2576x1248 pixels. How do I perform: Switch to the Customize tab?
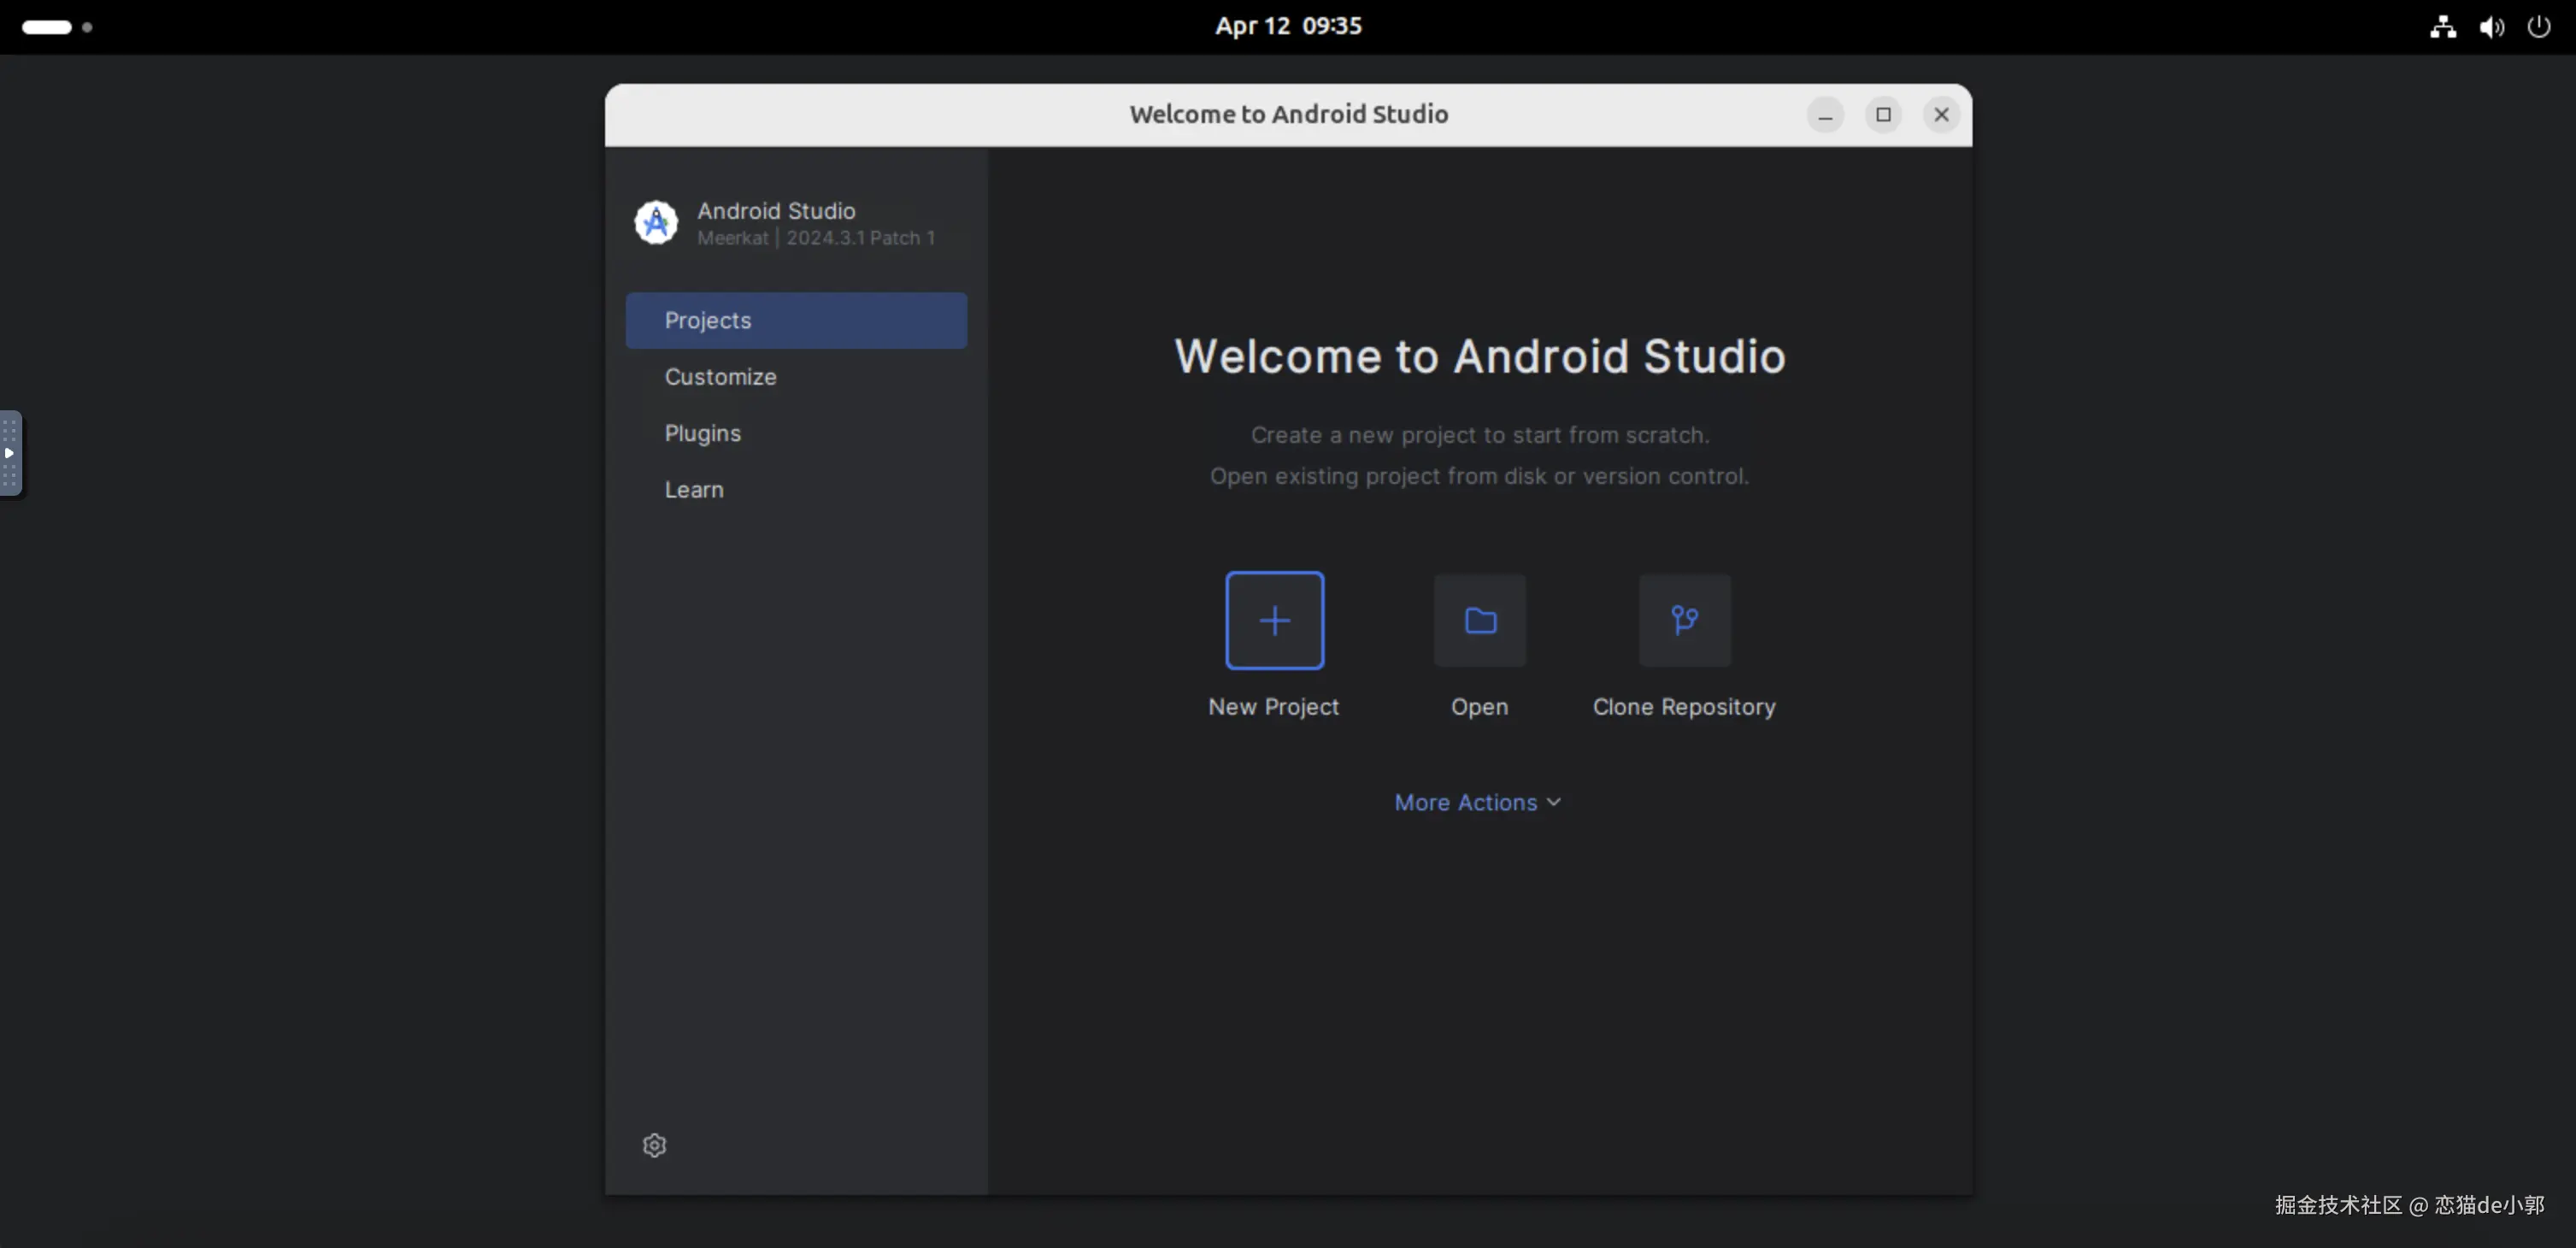(720, 377)
